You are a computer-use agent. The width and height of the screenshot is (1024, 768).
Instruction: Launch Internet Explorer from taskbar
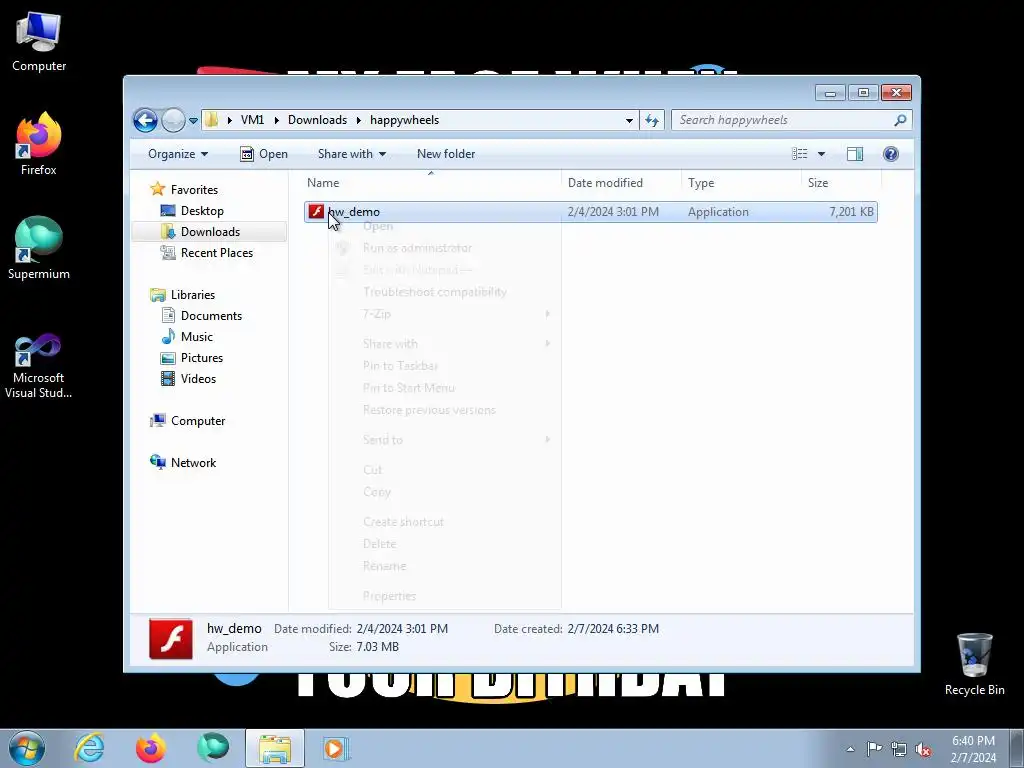tap(89, 748)
